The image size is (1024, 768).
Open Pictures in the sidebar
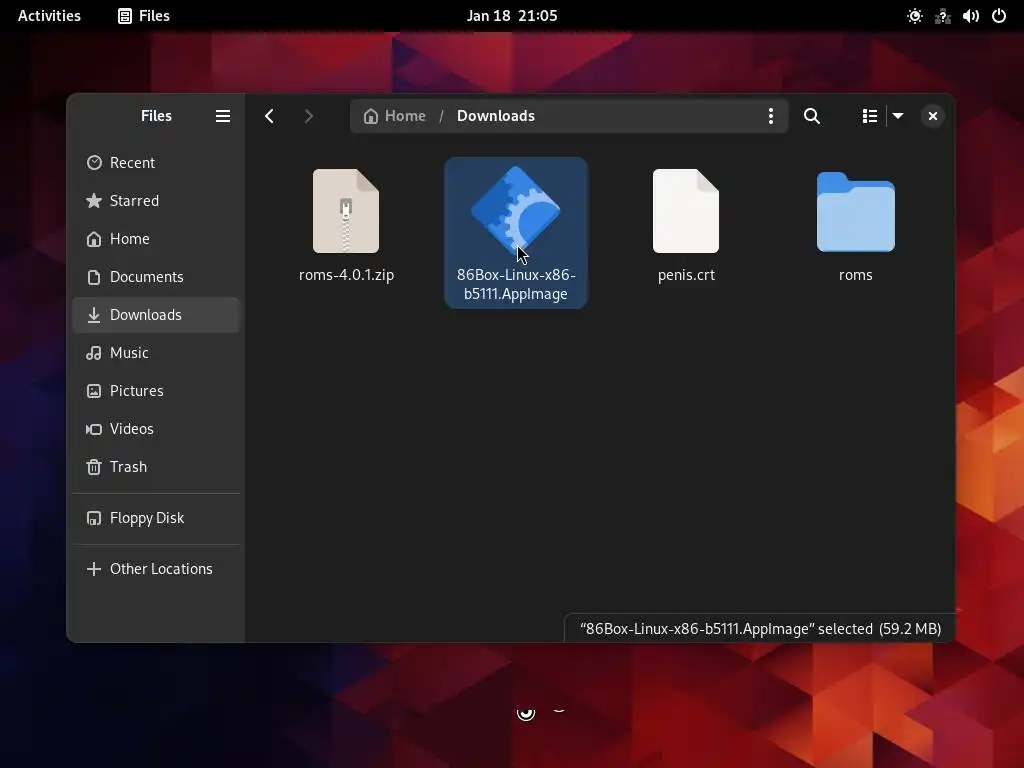[x=156, y=391]
